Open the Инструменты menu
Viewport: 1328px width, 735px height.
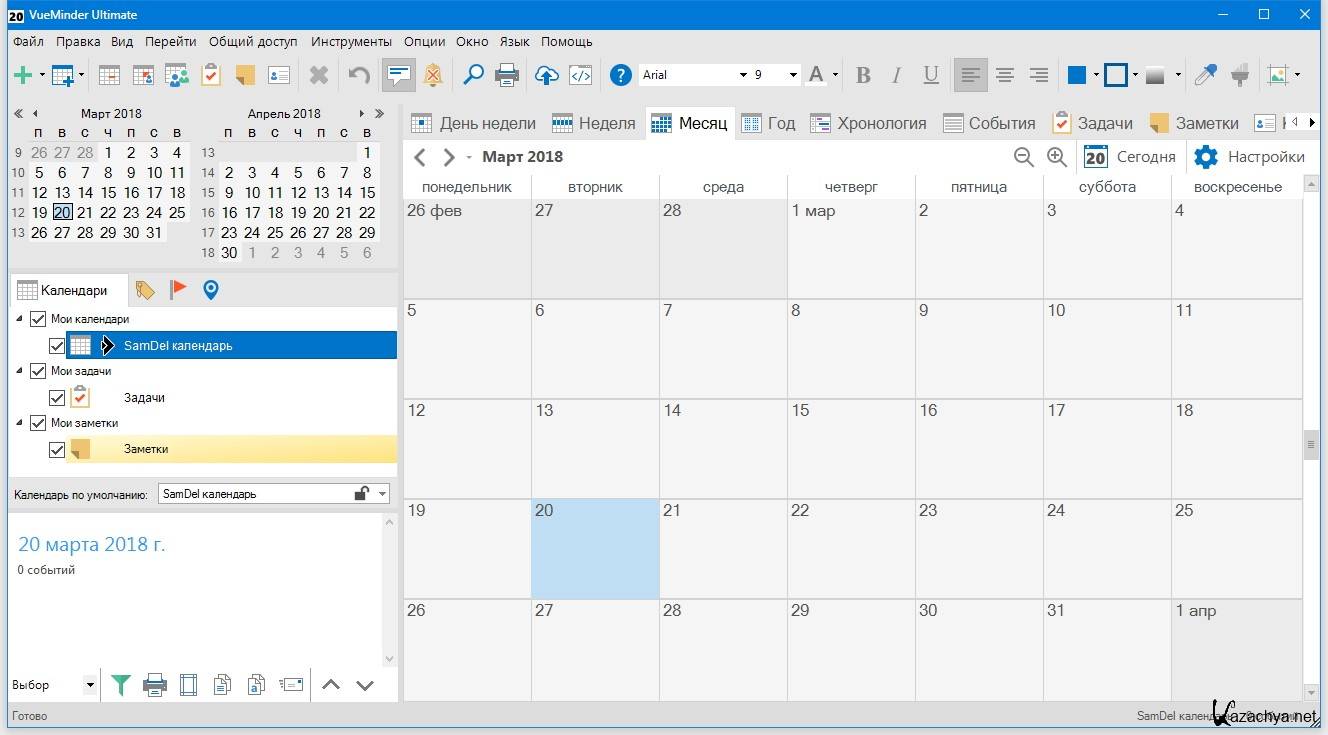click(351, 42)
